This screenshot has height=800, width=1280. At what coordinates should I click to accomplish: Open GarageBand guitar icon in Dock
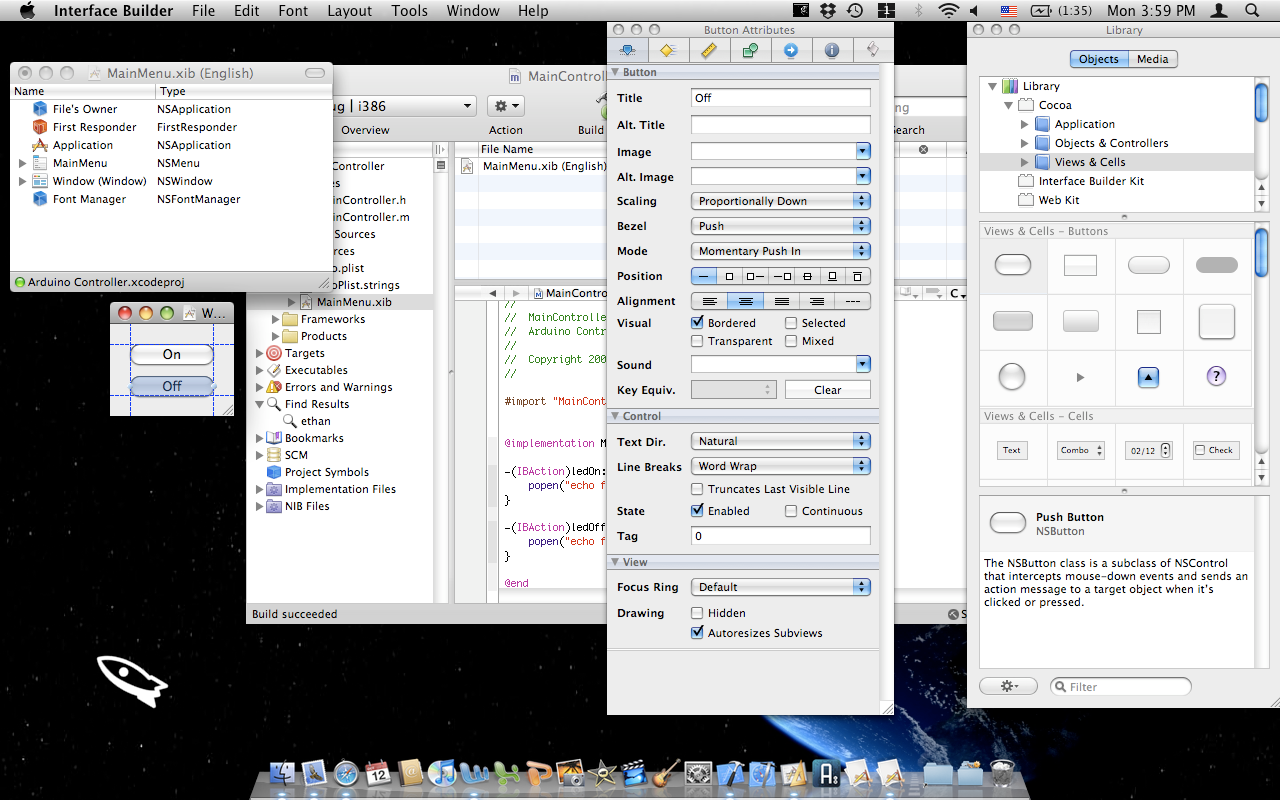click(x=665, y=773)
